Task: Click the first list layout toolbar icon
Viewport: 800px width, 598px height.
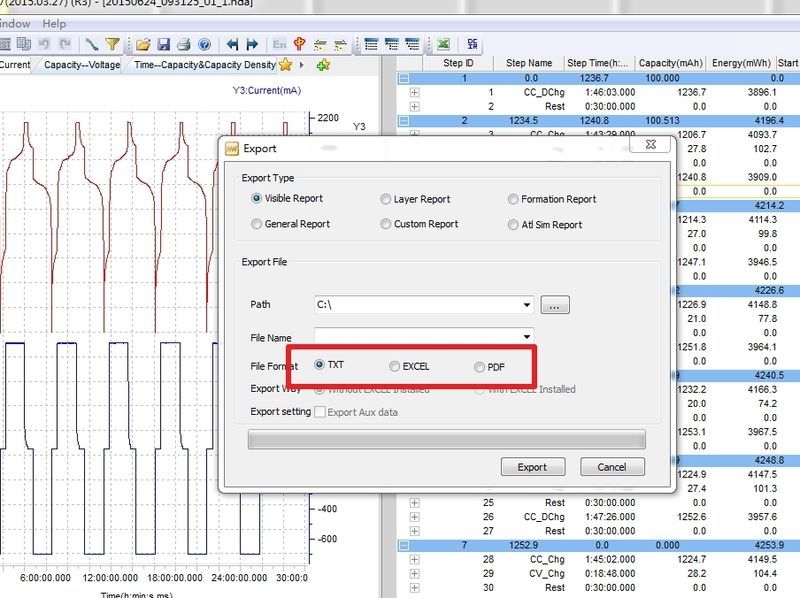Action: (371, 45)
